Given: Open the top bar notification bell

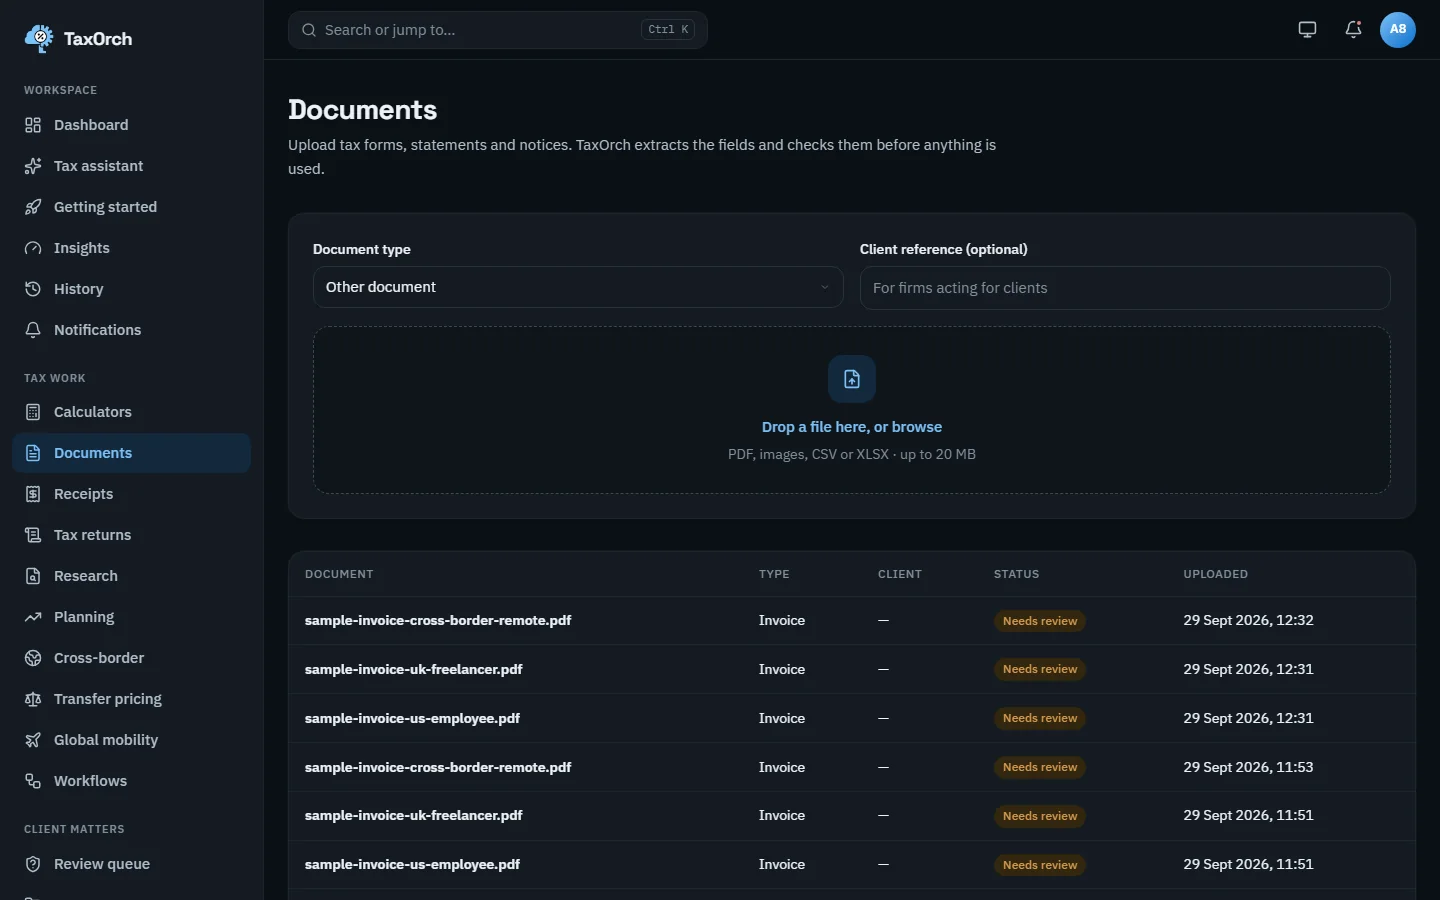Looking at the screenshot, I should pyautogui.click(x=1353, y=29).
